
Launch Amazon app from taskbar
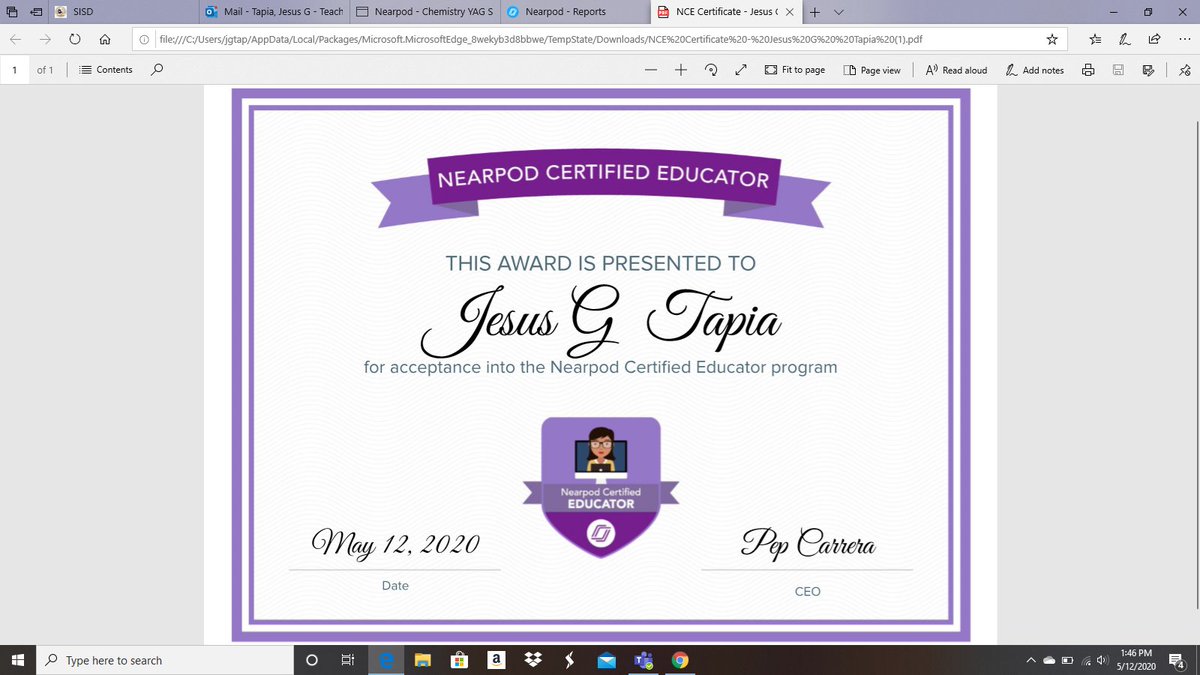point(495,660)
